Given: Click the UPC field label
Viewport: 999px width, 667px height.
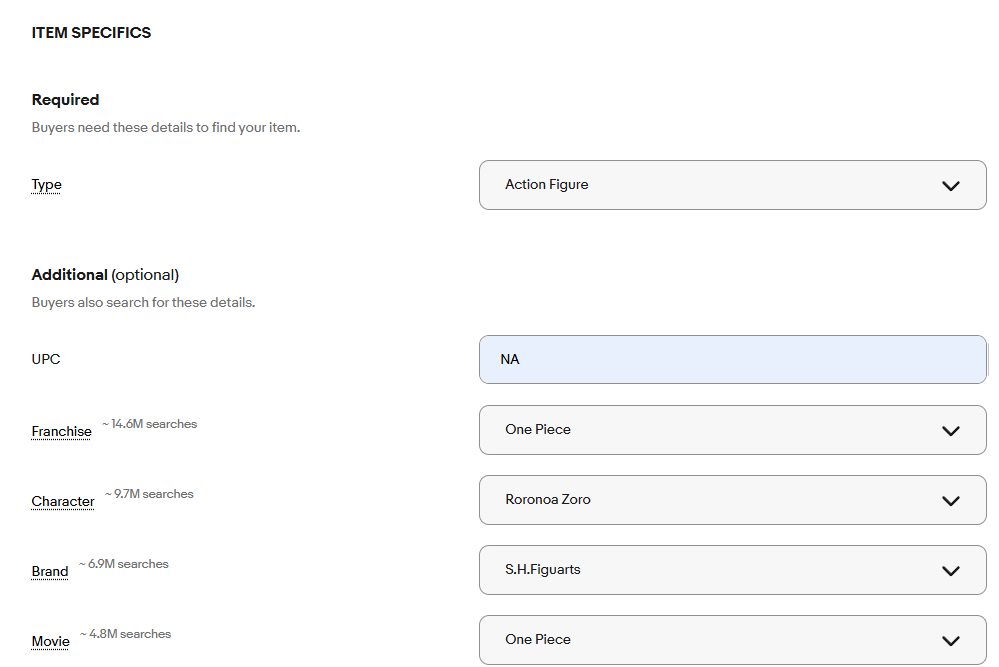Looking at the screenshot, I should point(46,359).
